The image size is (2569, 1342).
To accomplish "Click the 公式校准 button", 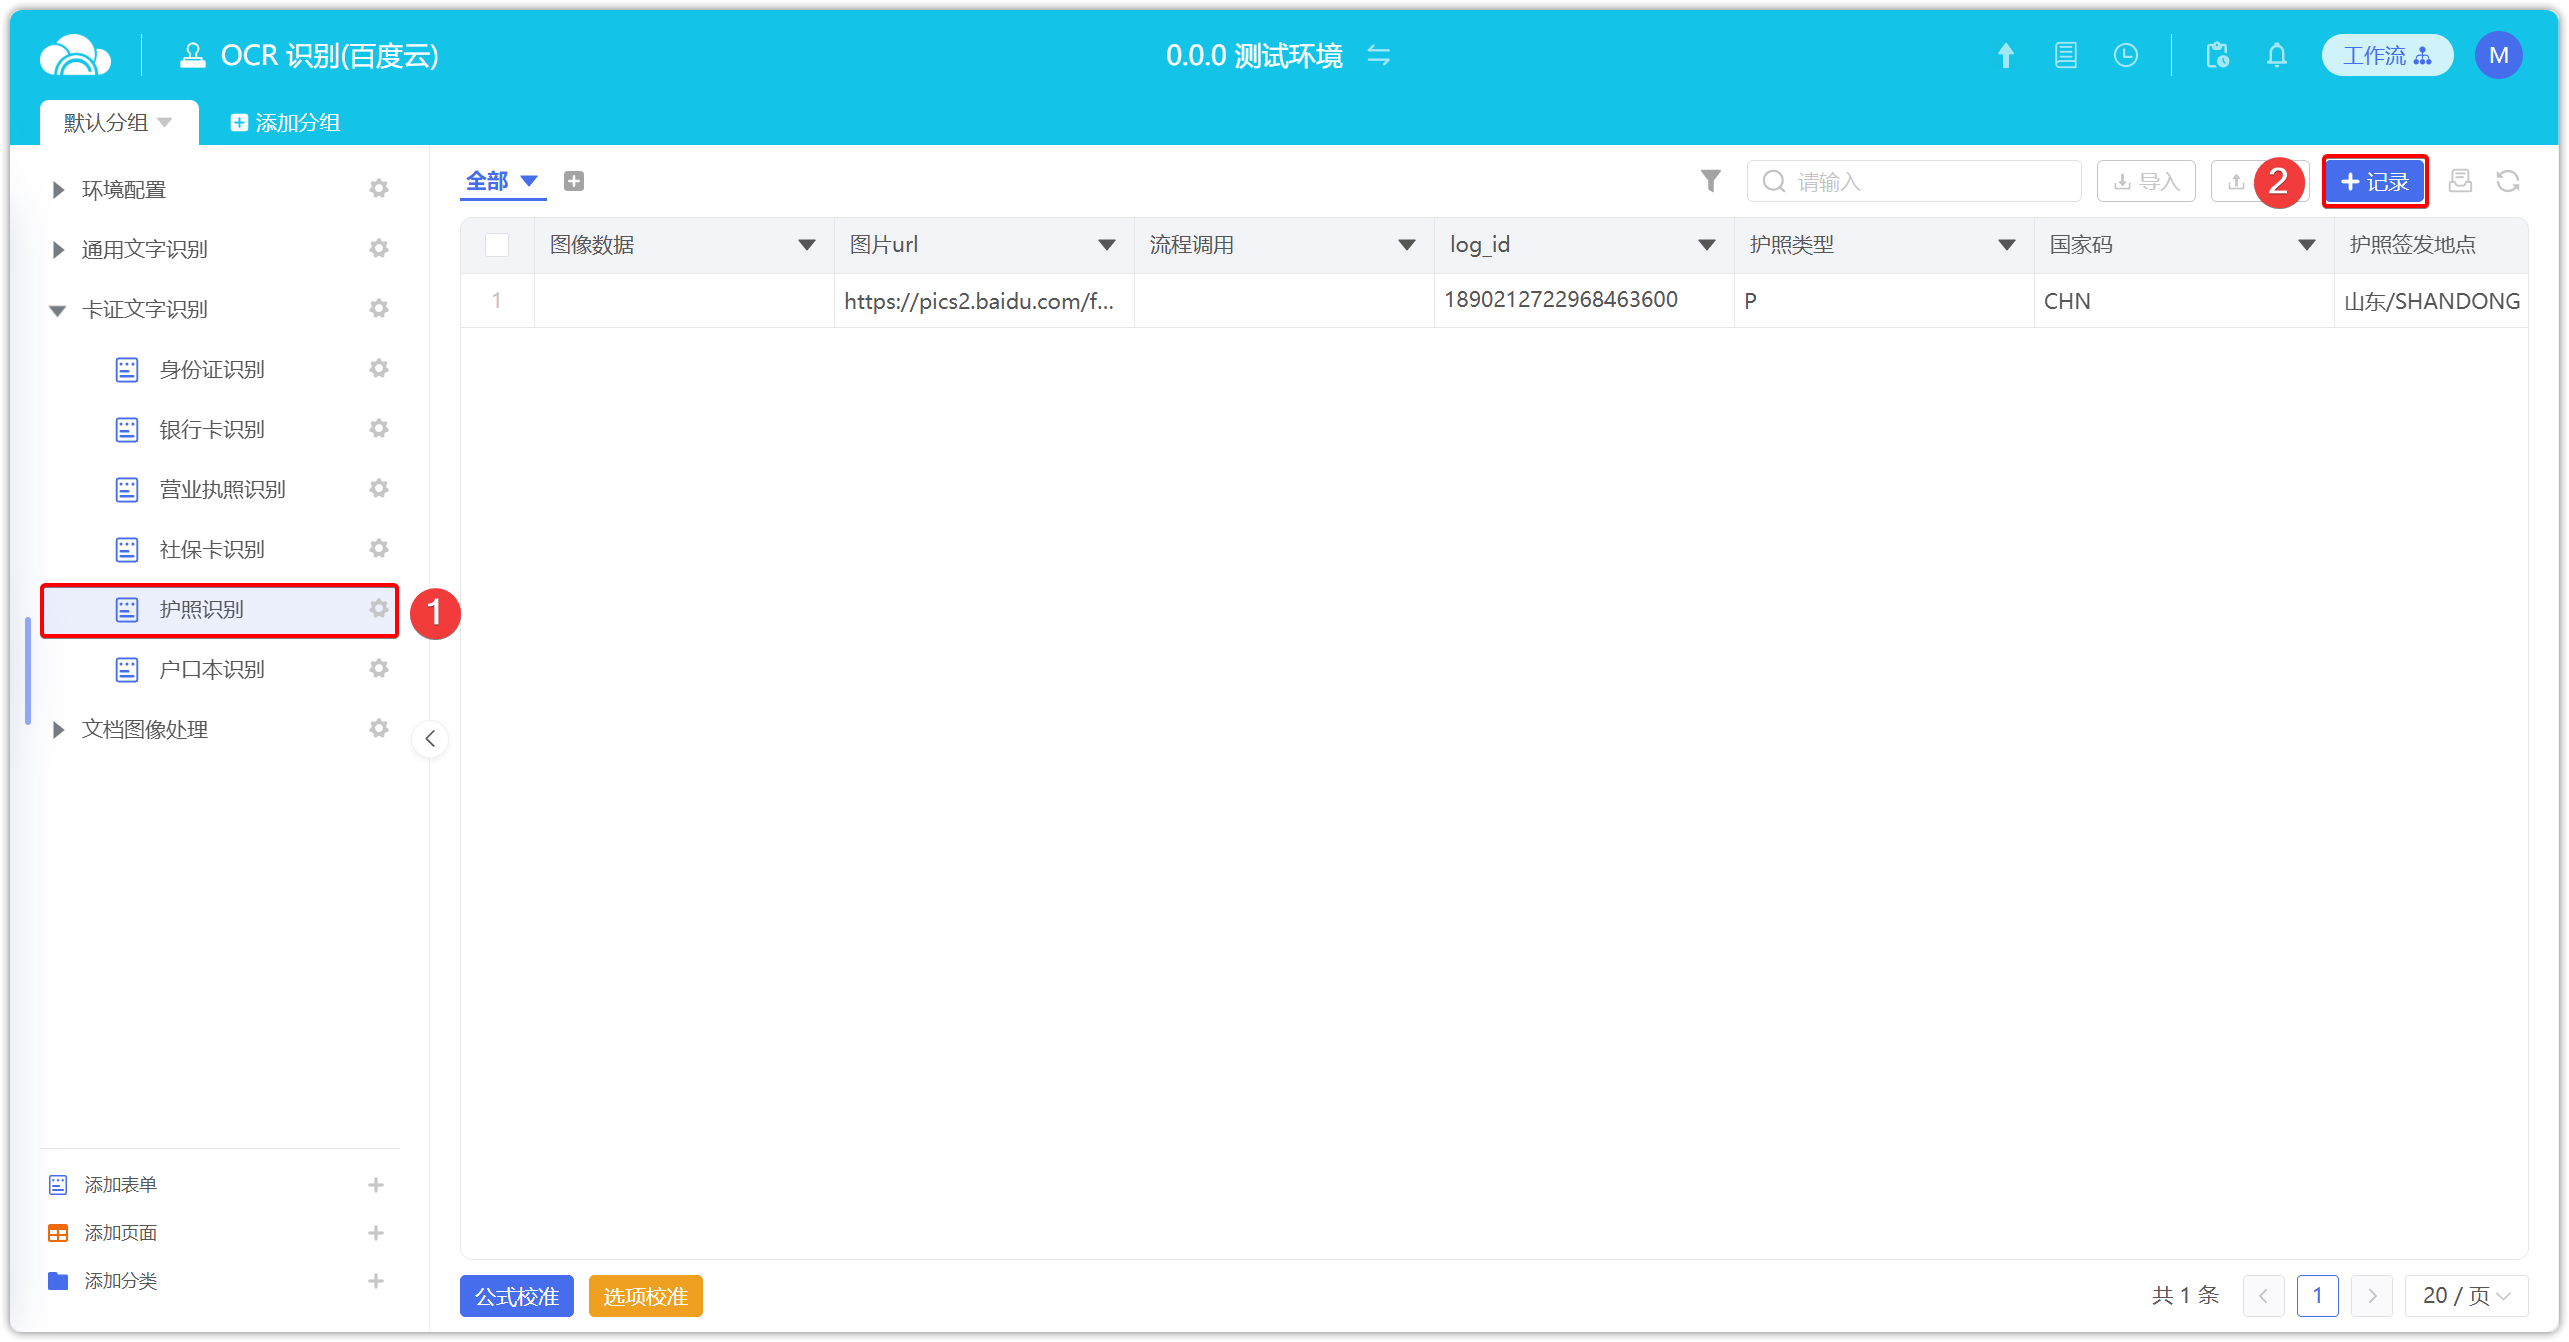I will coord(516,1296).
